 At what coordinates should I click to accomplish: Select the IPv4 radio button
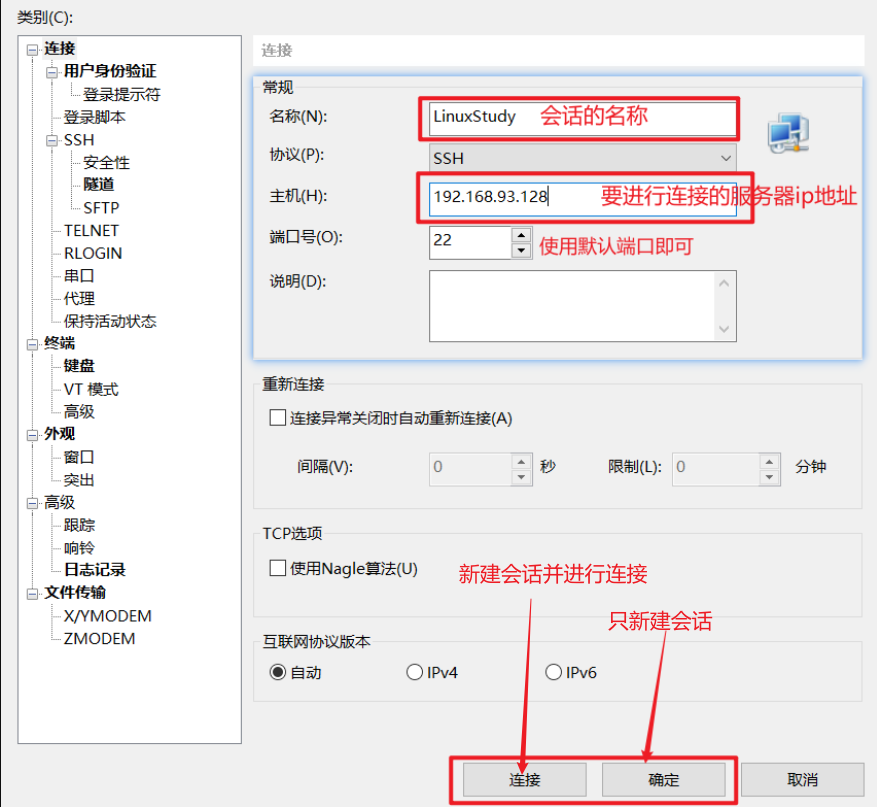(414, 672)
